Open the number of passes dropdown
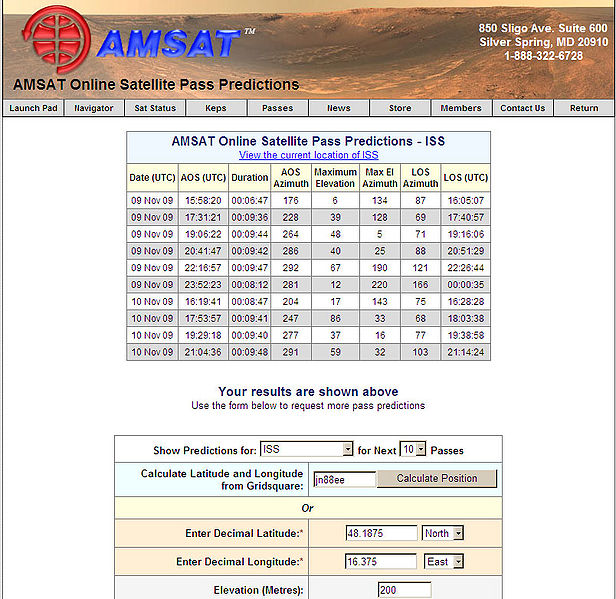The width and height of the screenshot is (616, 599). 412,449
